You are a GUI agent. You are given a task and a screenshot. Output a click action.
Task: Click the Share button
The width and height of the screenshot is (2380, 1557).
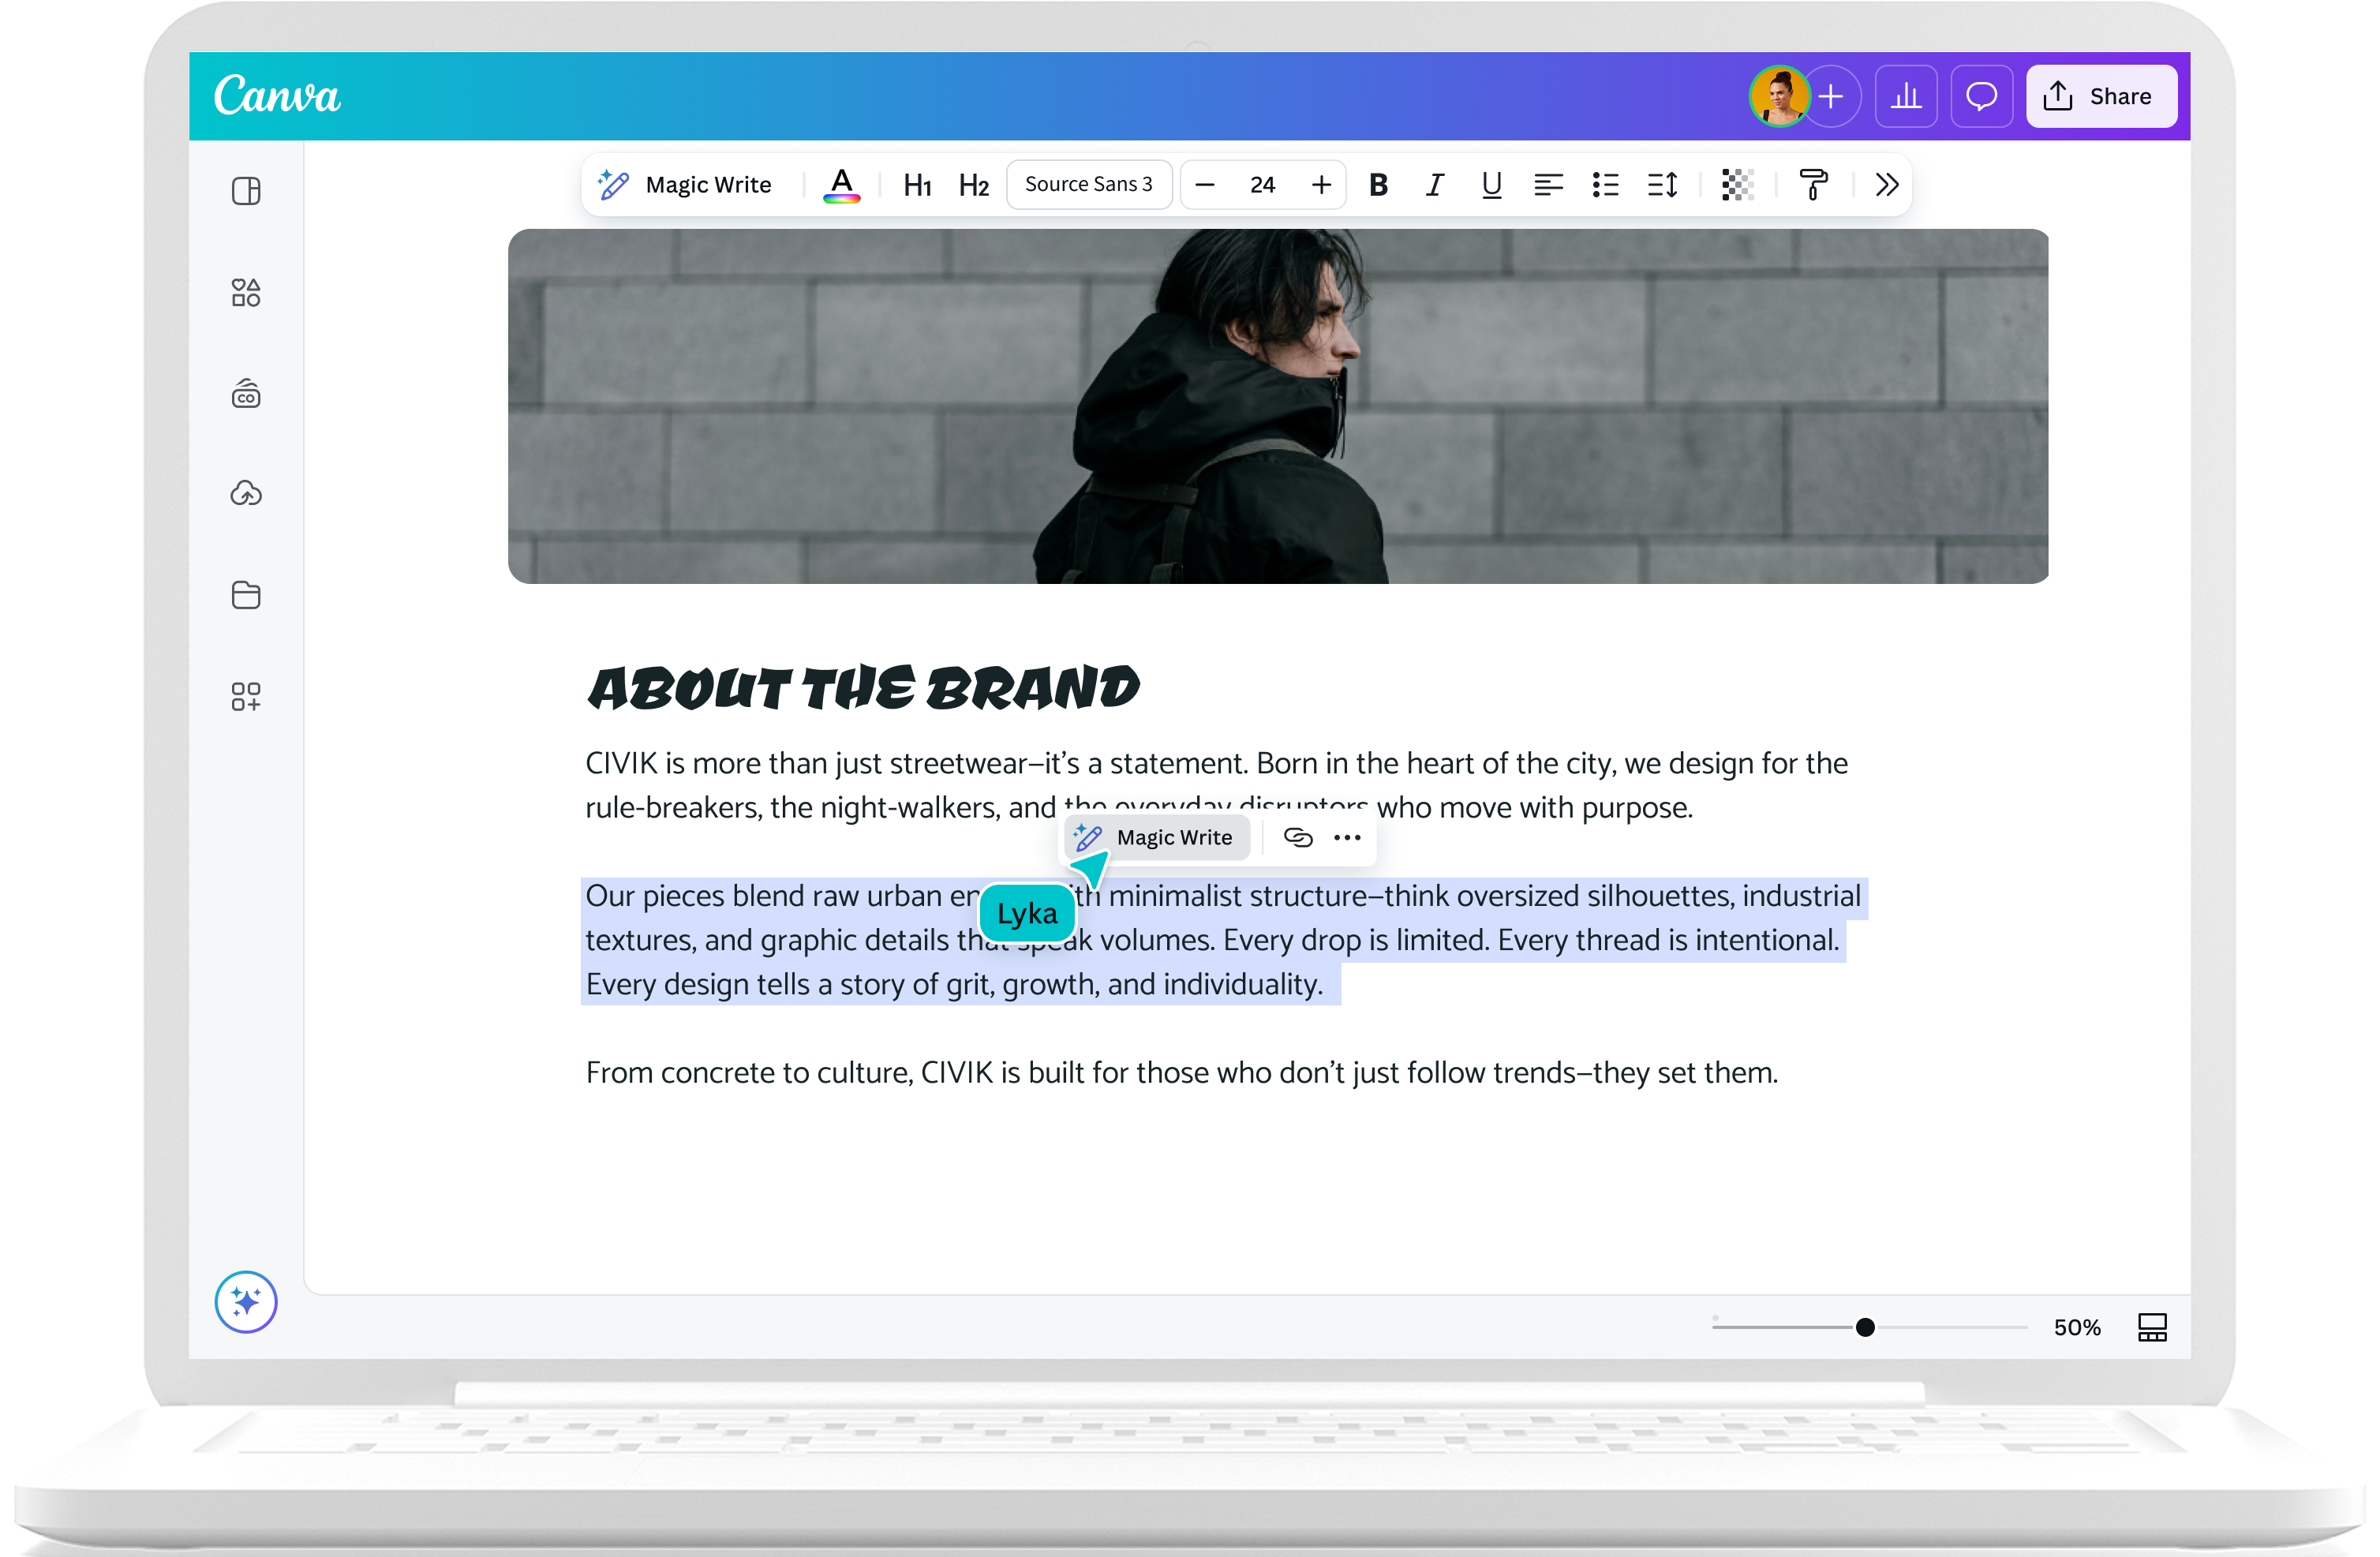pos(2100,96)
